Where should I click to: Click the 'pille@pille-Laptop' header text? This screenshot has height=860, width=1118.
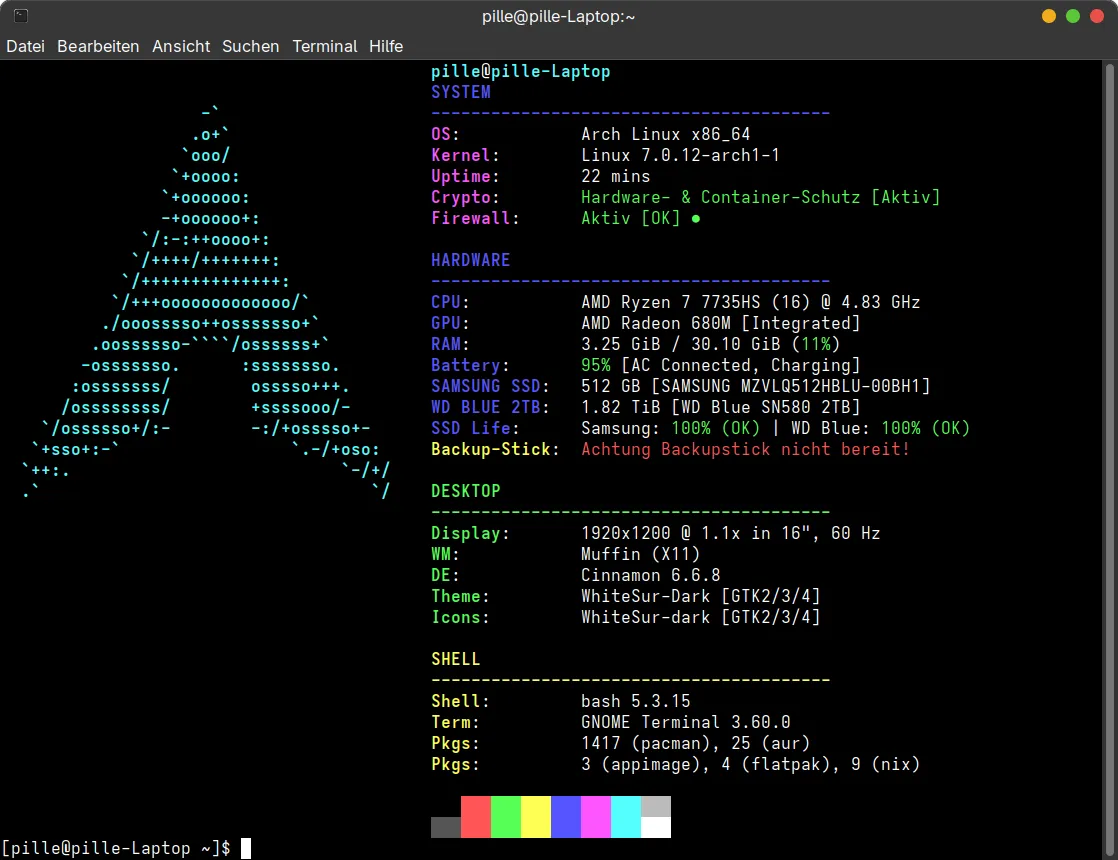point(520,71)
